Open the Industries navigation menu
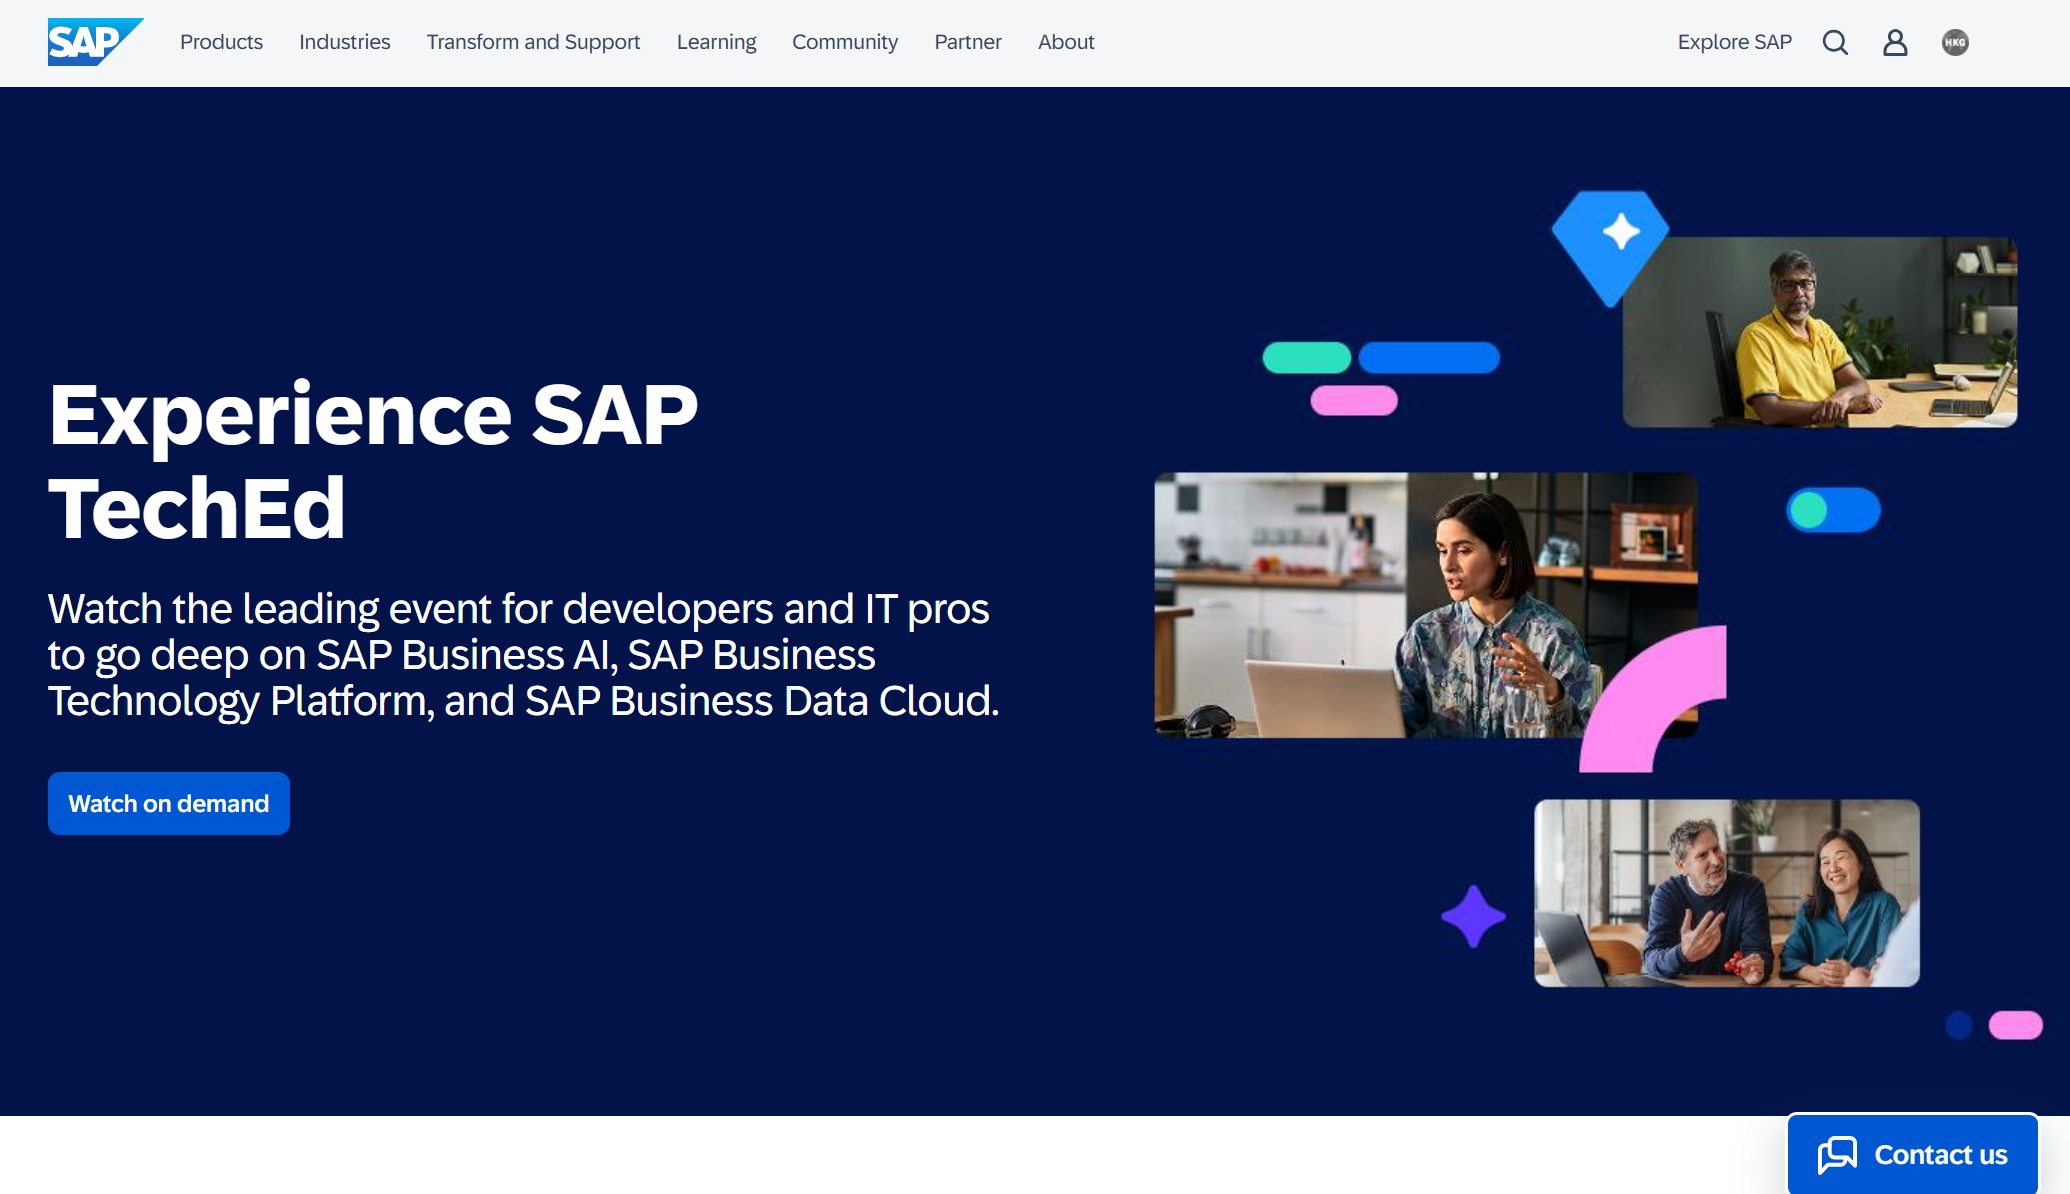Viewport: 2070px width, 1194px height. point(344,42)
